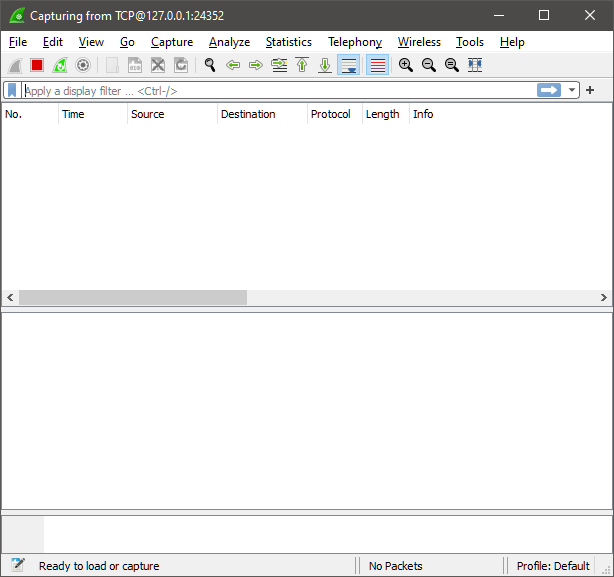Click the scrollbar right arrow
Viewport: 614px width, 577px height.
click(603, 298)
